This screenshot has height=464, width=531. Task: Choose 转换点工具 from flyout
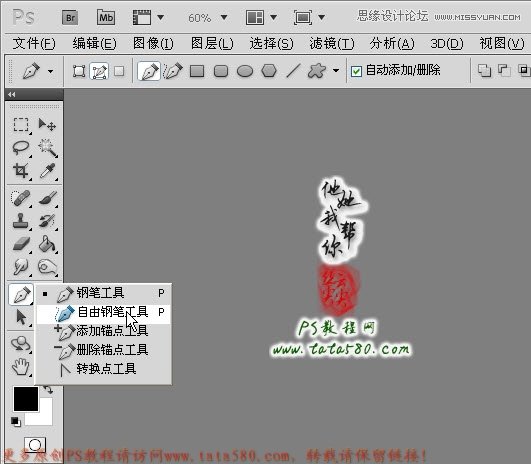click(x=103, y=369)
